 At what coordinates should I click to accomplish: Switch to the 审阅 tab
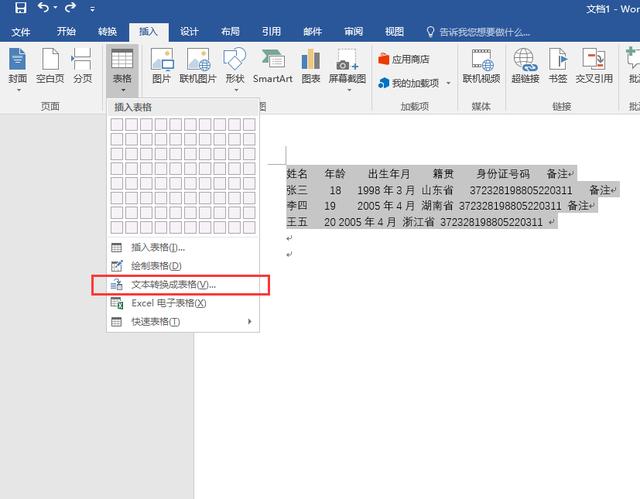pos(353,32)
